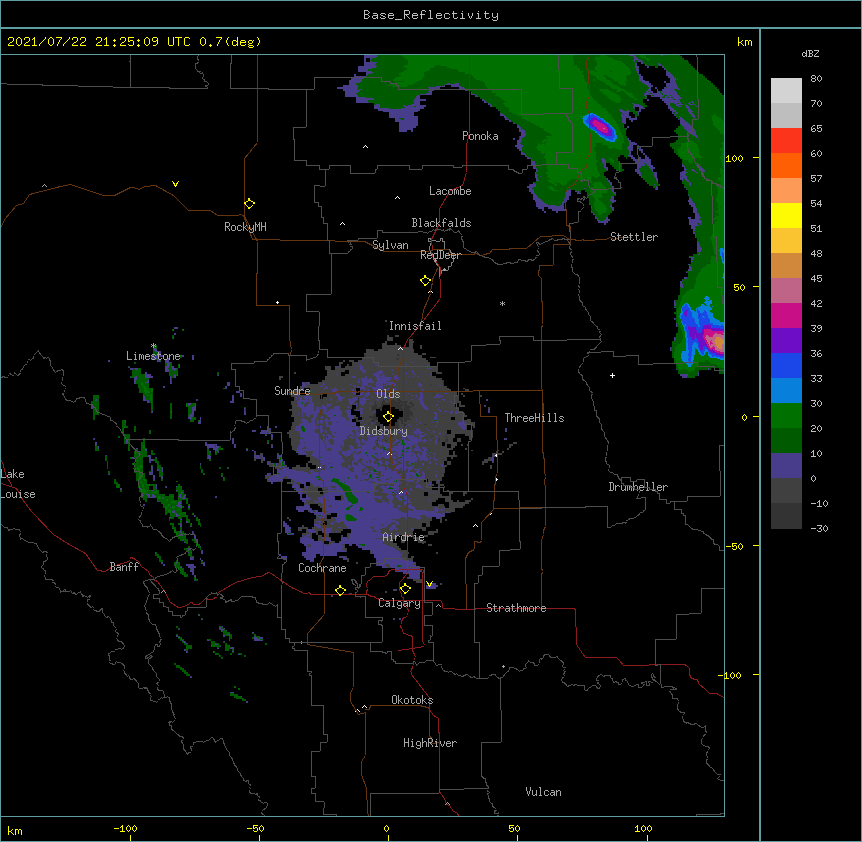Image resolution: width=862 pixels, height=842 pixels.
Task: Click the asterisk marker east of Innisfail
Action: click(502, 303)
